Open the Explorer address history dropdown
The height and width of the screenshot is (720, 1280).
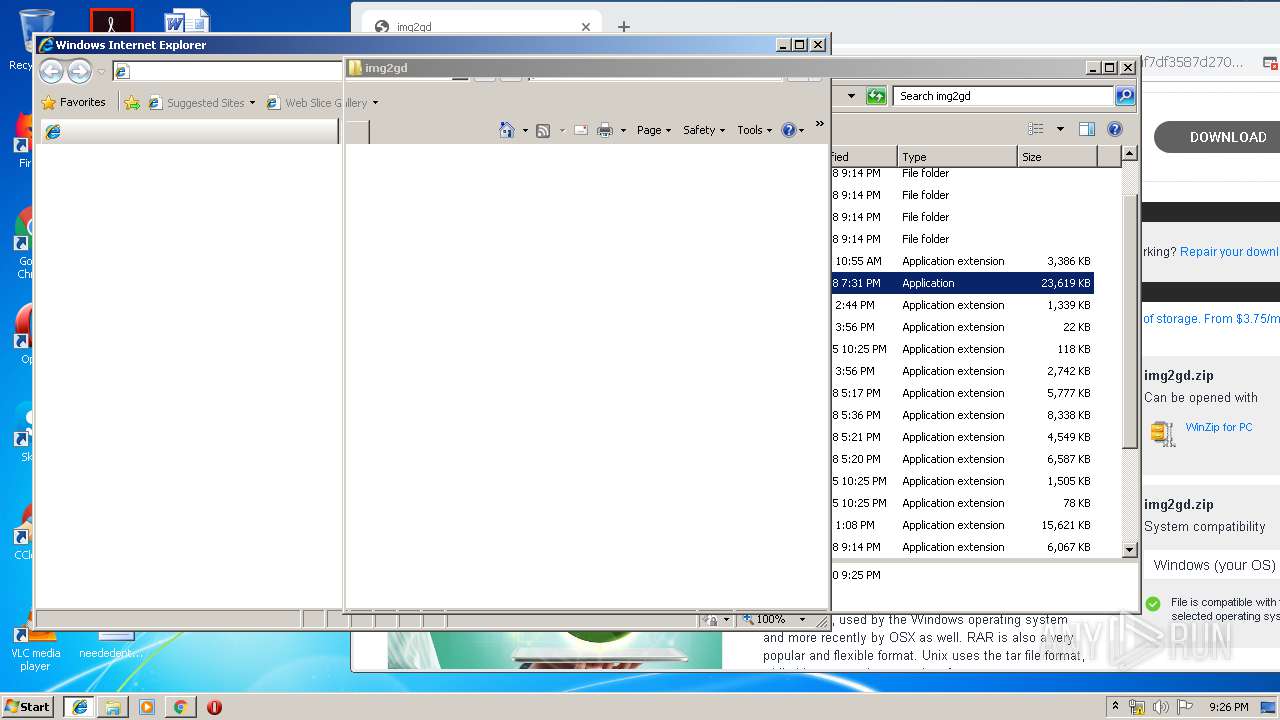tap(851, 96)
